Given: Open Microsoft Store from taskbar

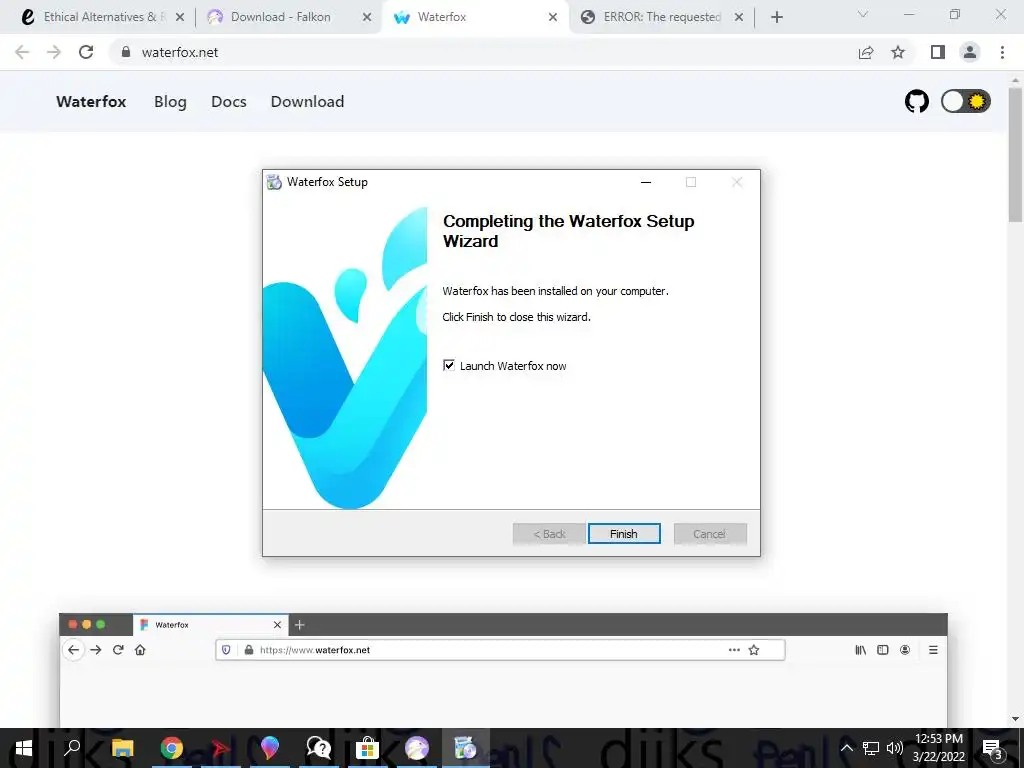Looking at the screenshot, I should (368, 748).
